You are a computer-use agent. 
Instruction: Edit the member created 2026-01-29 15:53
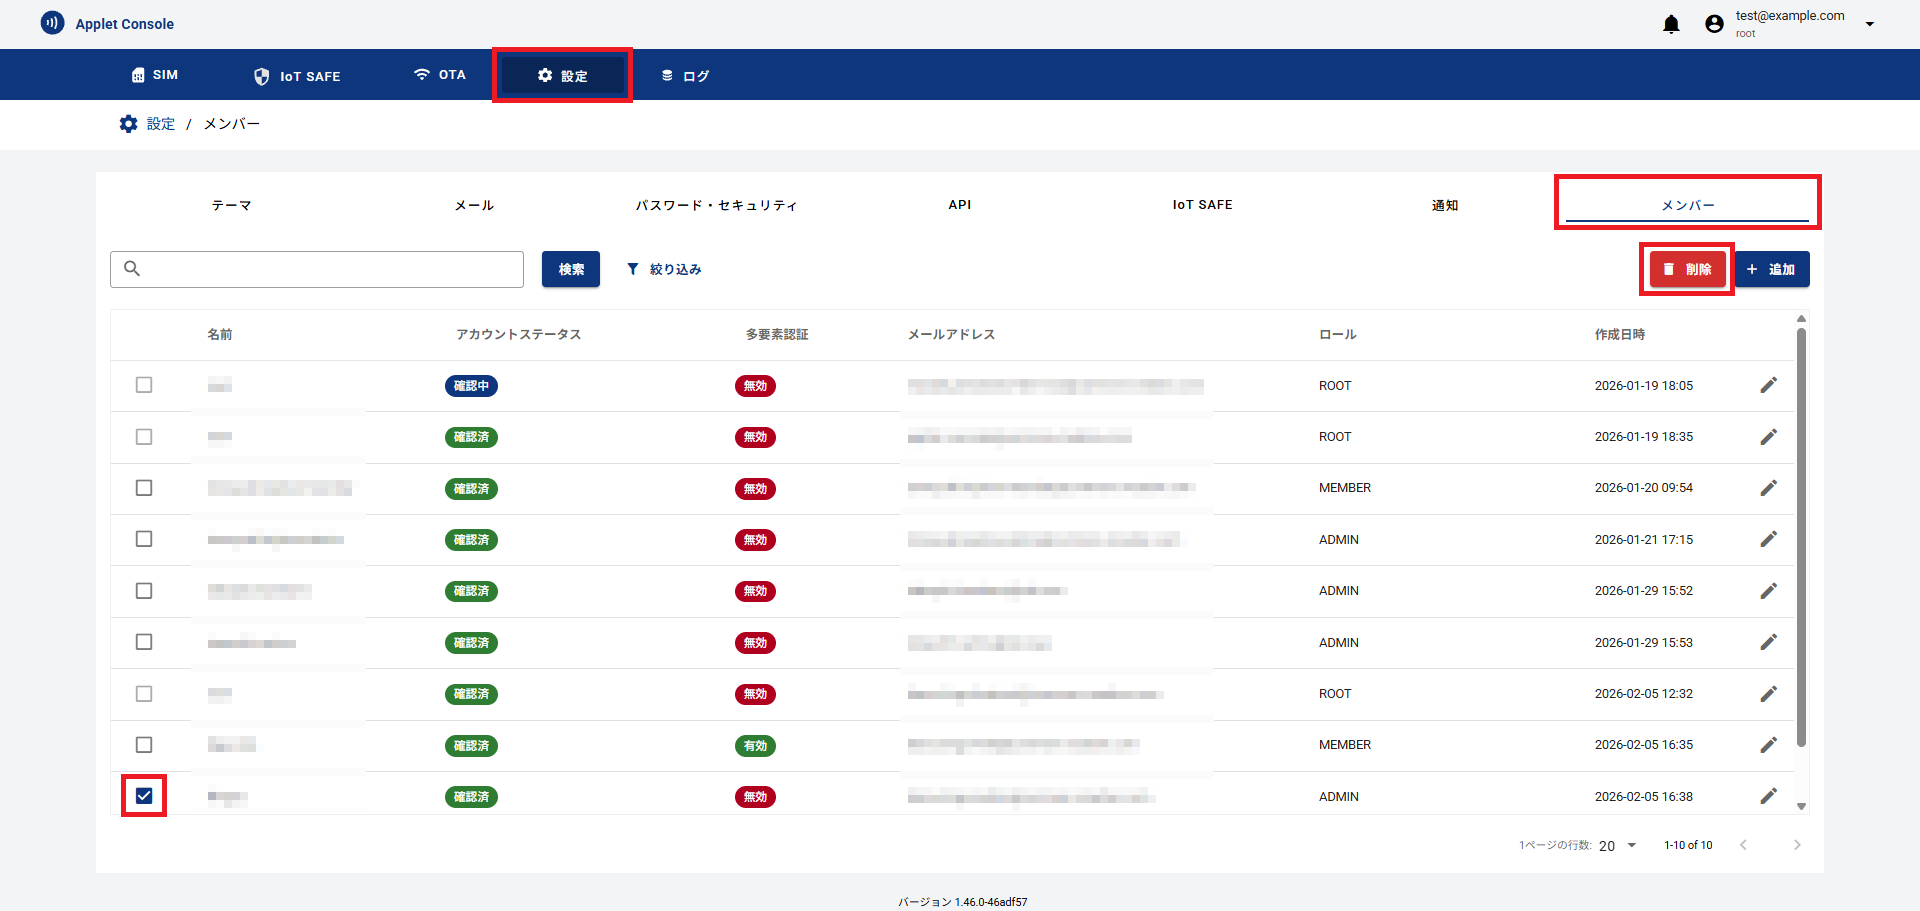click(1768, 642)
